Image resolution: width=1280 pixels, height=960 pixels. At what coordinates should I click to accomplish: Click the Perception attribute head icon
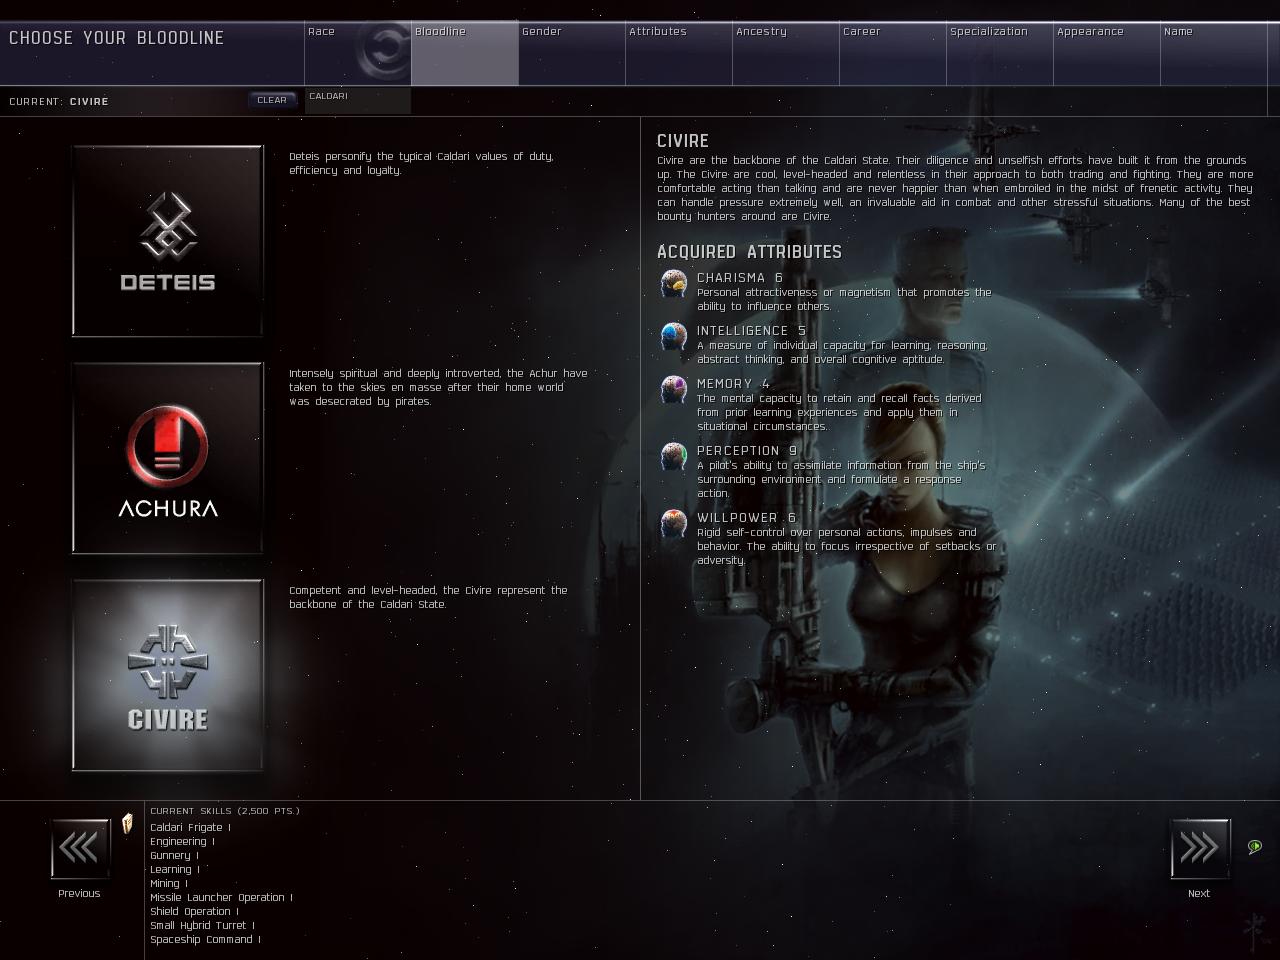coord(674,457)
